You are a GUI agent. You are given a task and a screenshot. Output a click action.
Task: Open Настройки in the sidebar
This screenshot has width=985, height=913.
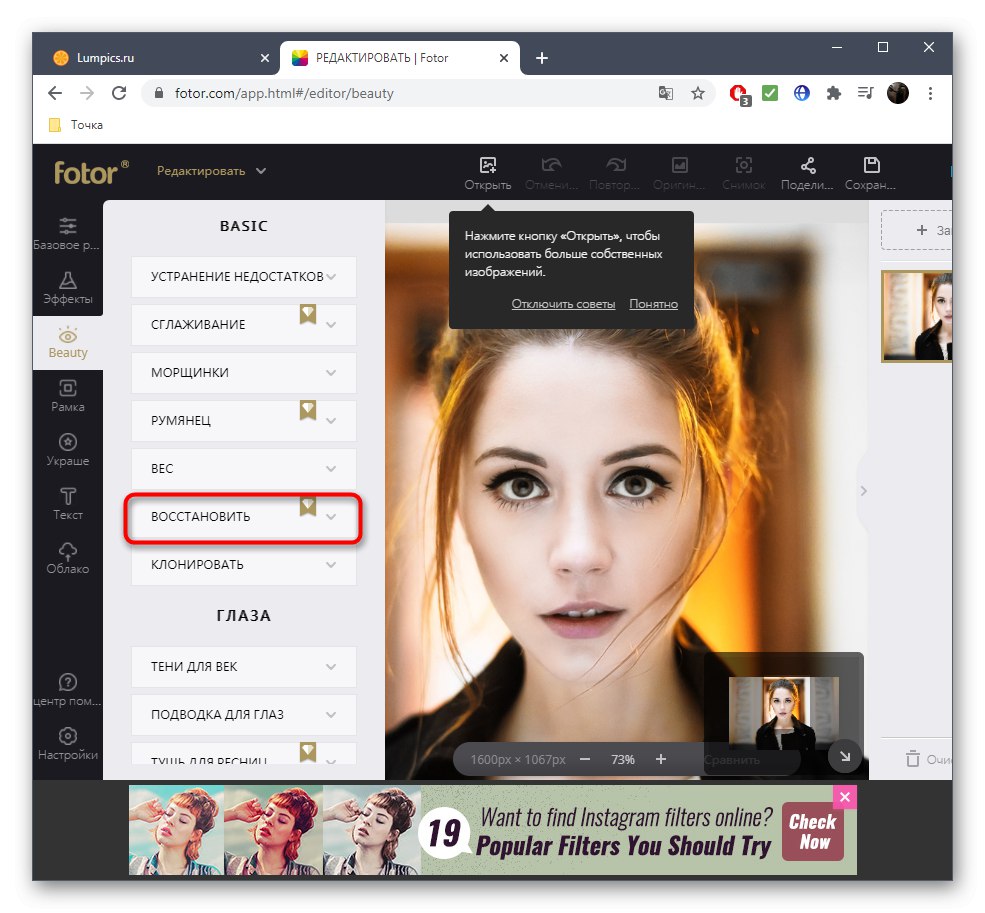(x=67, y=744)
